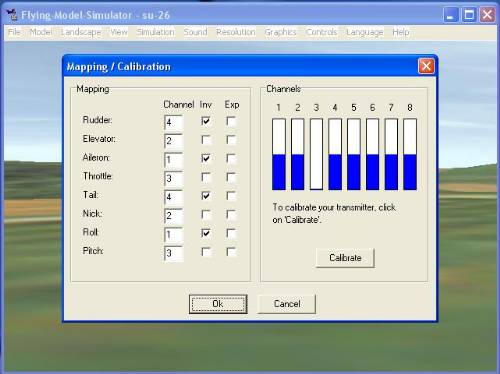Click channel 2 level bar
The height and width of the screenshot is (374, 500).
(x=297, y=154)
